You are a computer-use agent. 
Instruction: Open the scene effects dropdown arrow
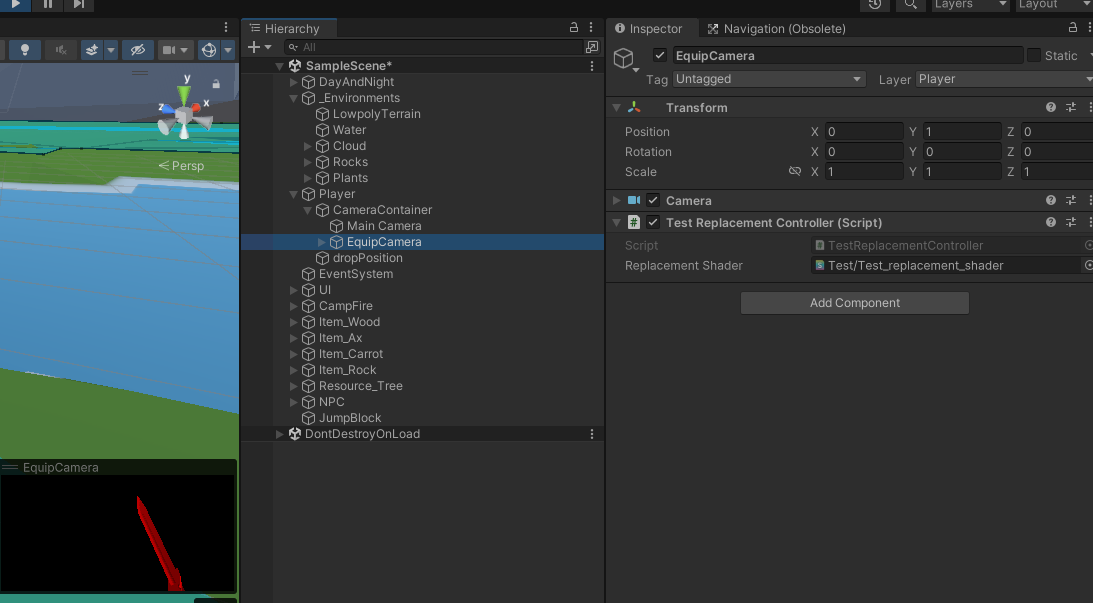tap(110, 50)
